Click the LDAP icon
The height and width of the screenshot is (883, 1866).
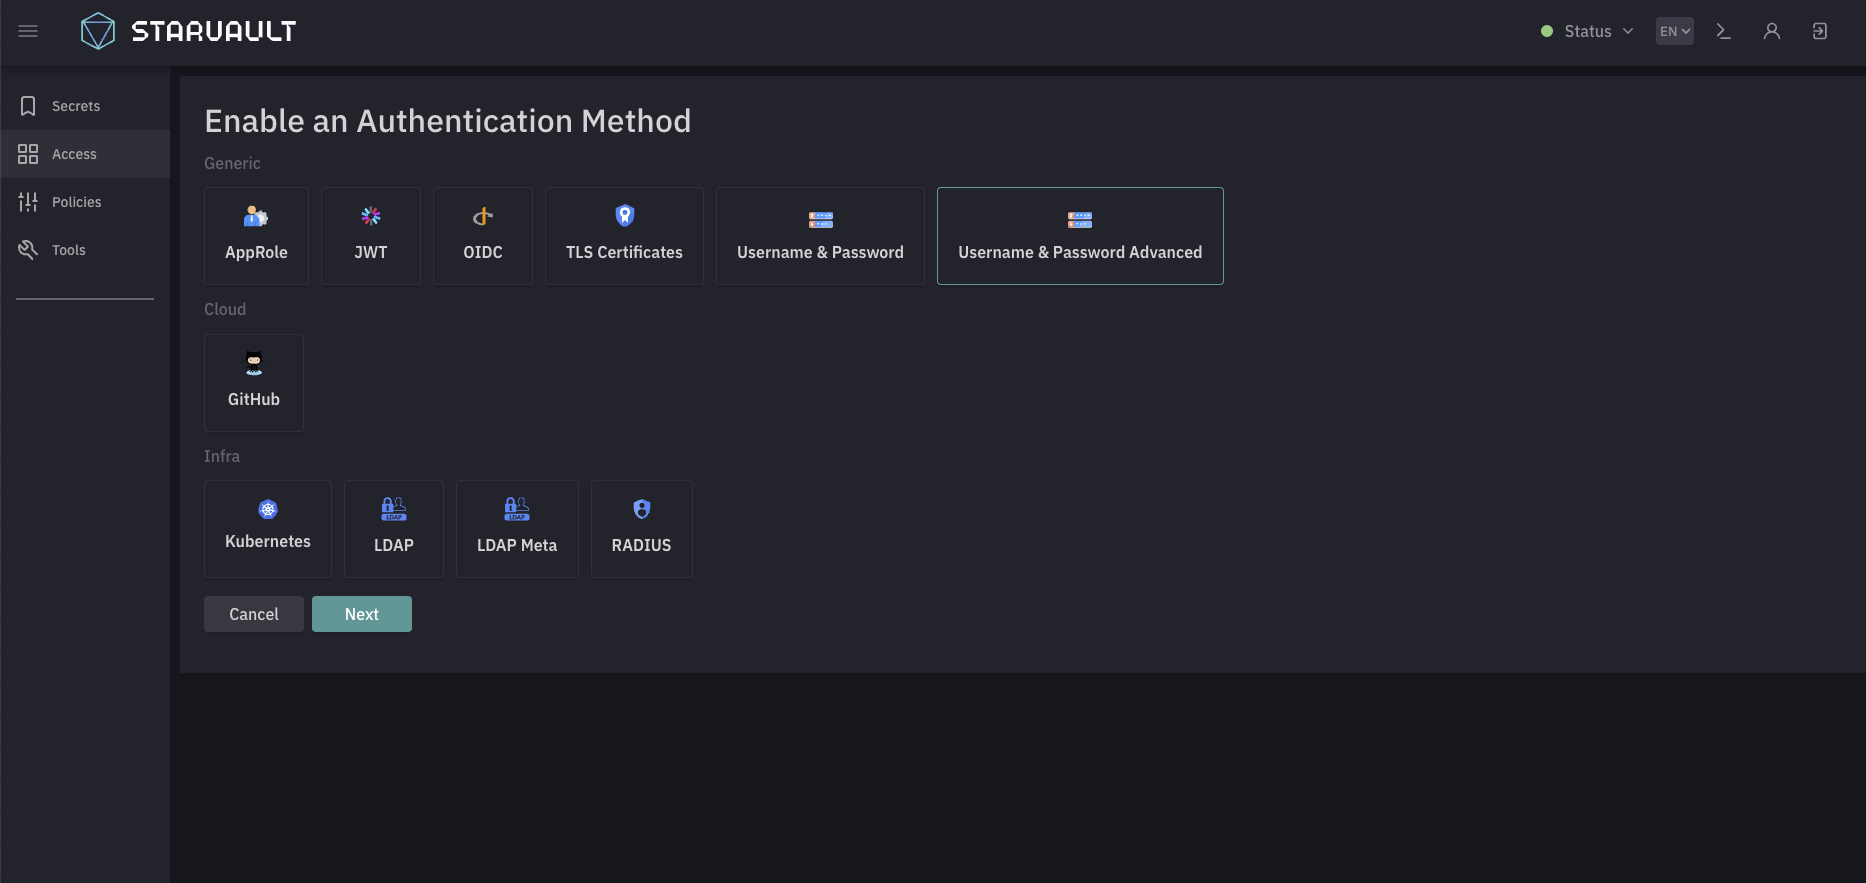[x=394, y=509]
